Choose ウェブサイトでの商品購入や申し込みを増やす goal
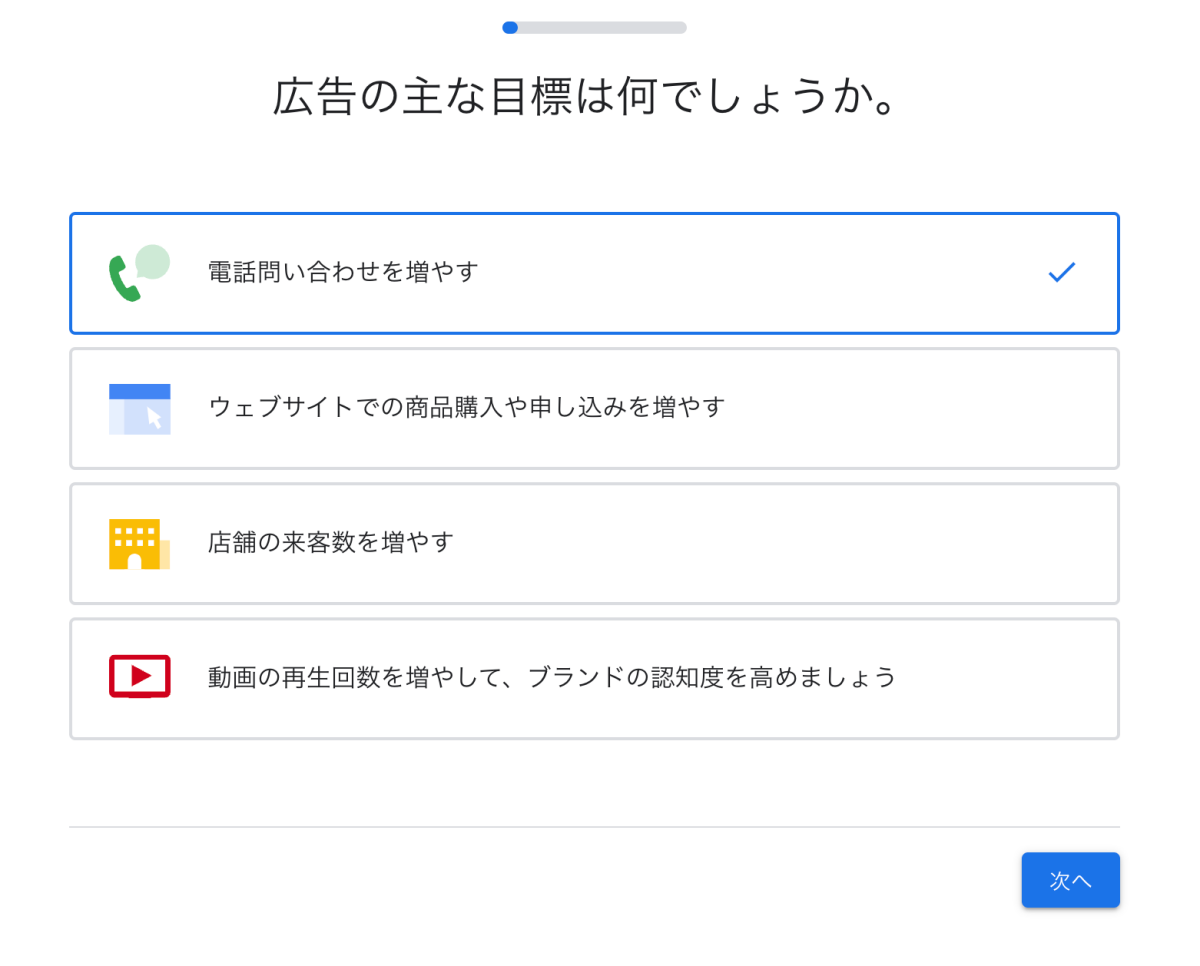Screen dimensions: 1200x966 (466, 407)
